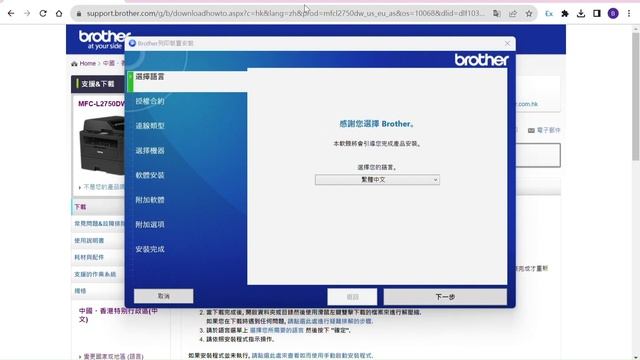This screenshot has height=360, width=640.
Task: Click the 選擇您所需要的語言 link
Action: click(277, 330)
